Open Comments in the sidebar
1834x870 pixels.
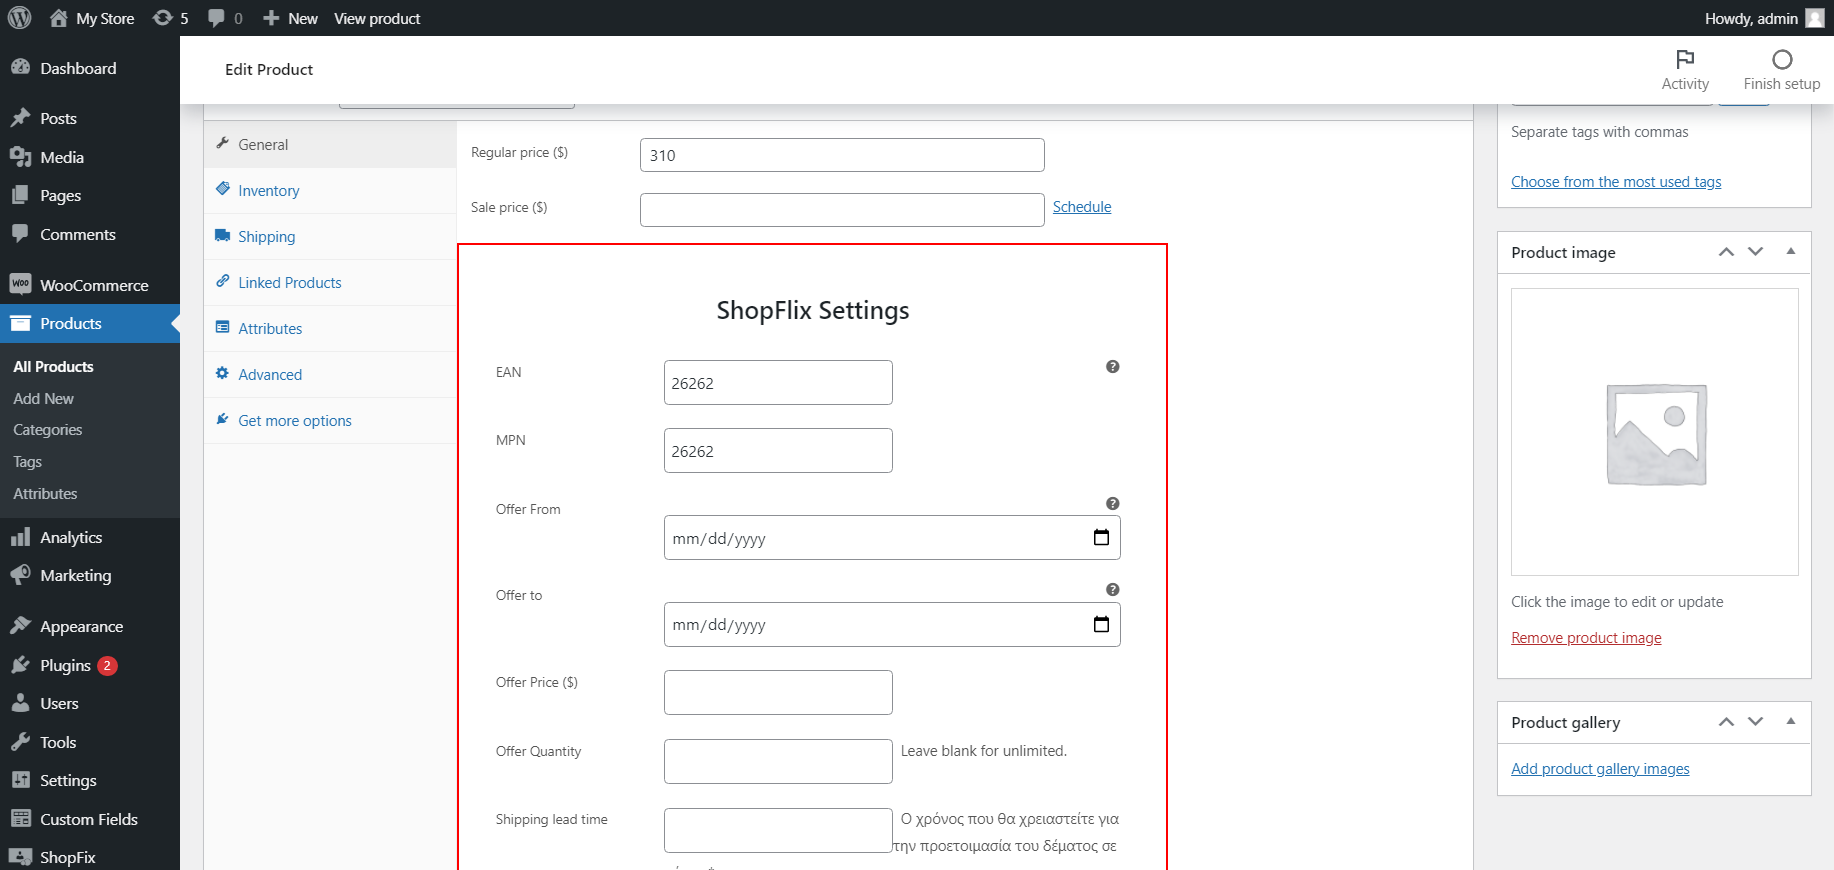click(90, 234)
